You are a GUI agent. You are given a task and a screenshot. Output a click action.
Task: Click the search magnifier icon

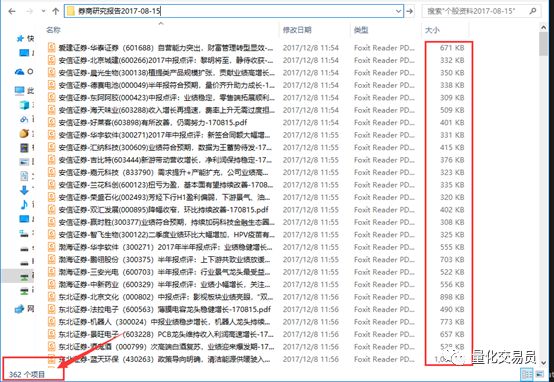coord(533,11)
